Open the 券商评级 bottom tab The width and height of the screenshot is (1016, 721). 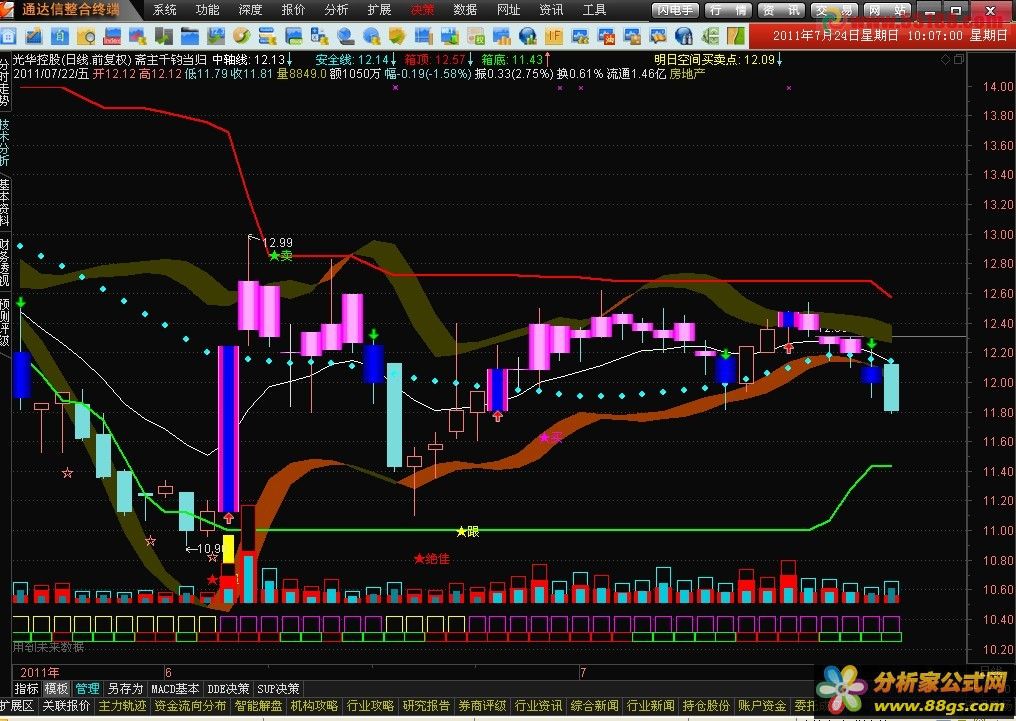482,705
